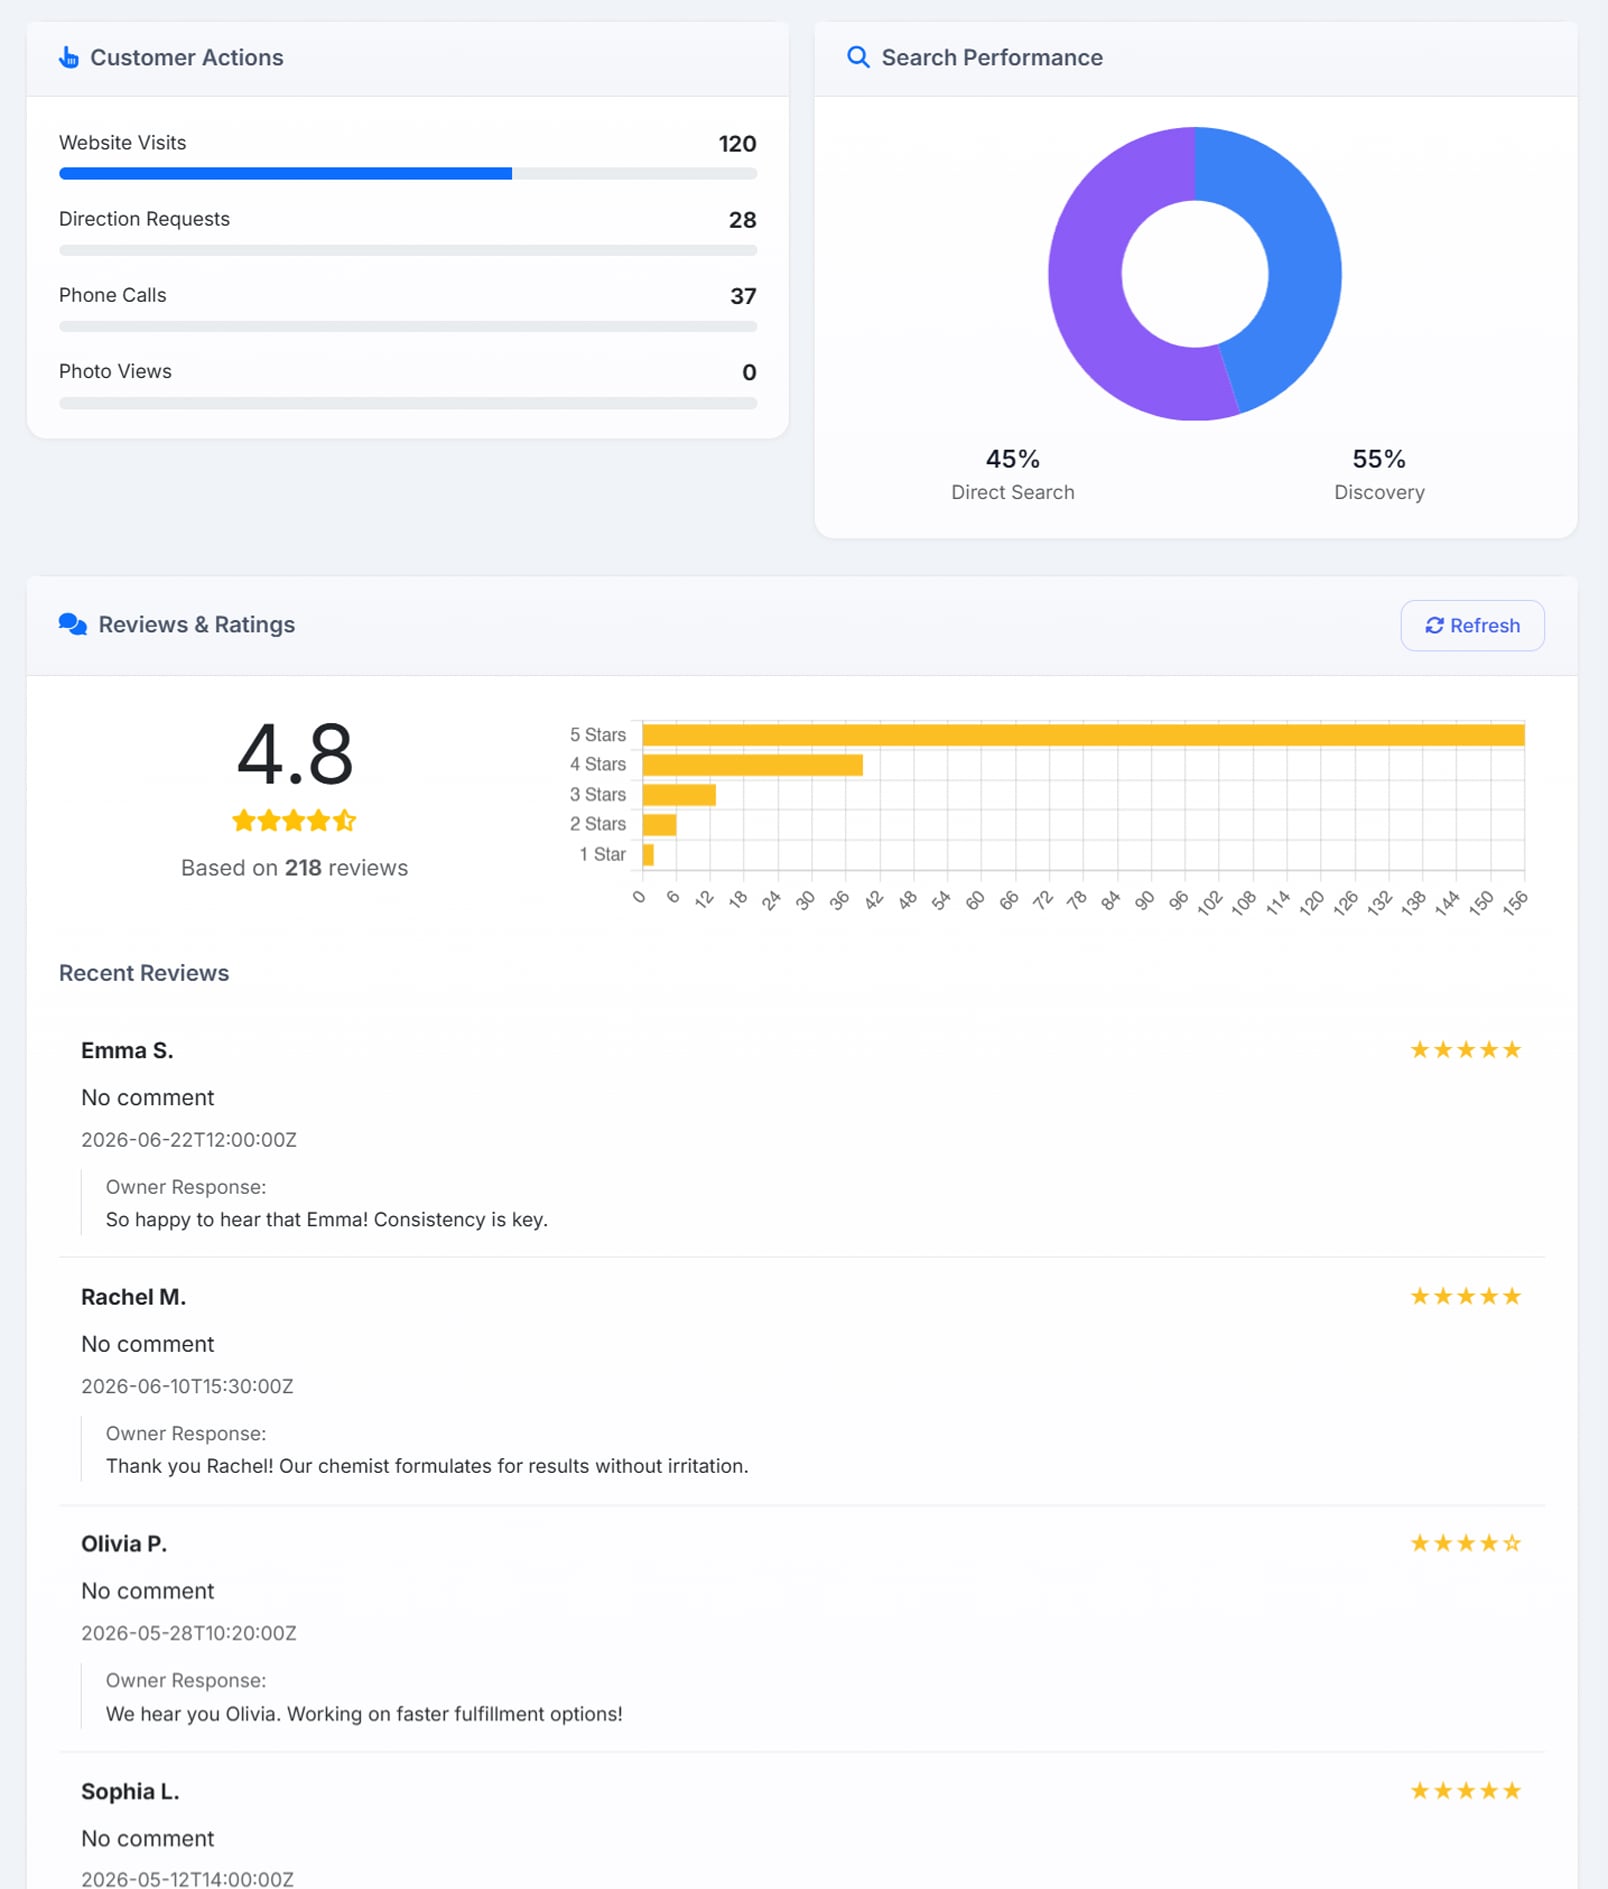Click the 4 Stars bar in chart
This screenshot has width=1608, height=1889.
pyautogui.click(x=752, y=765)
